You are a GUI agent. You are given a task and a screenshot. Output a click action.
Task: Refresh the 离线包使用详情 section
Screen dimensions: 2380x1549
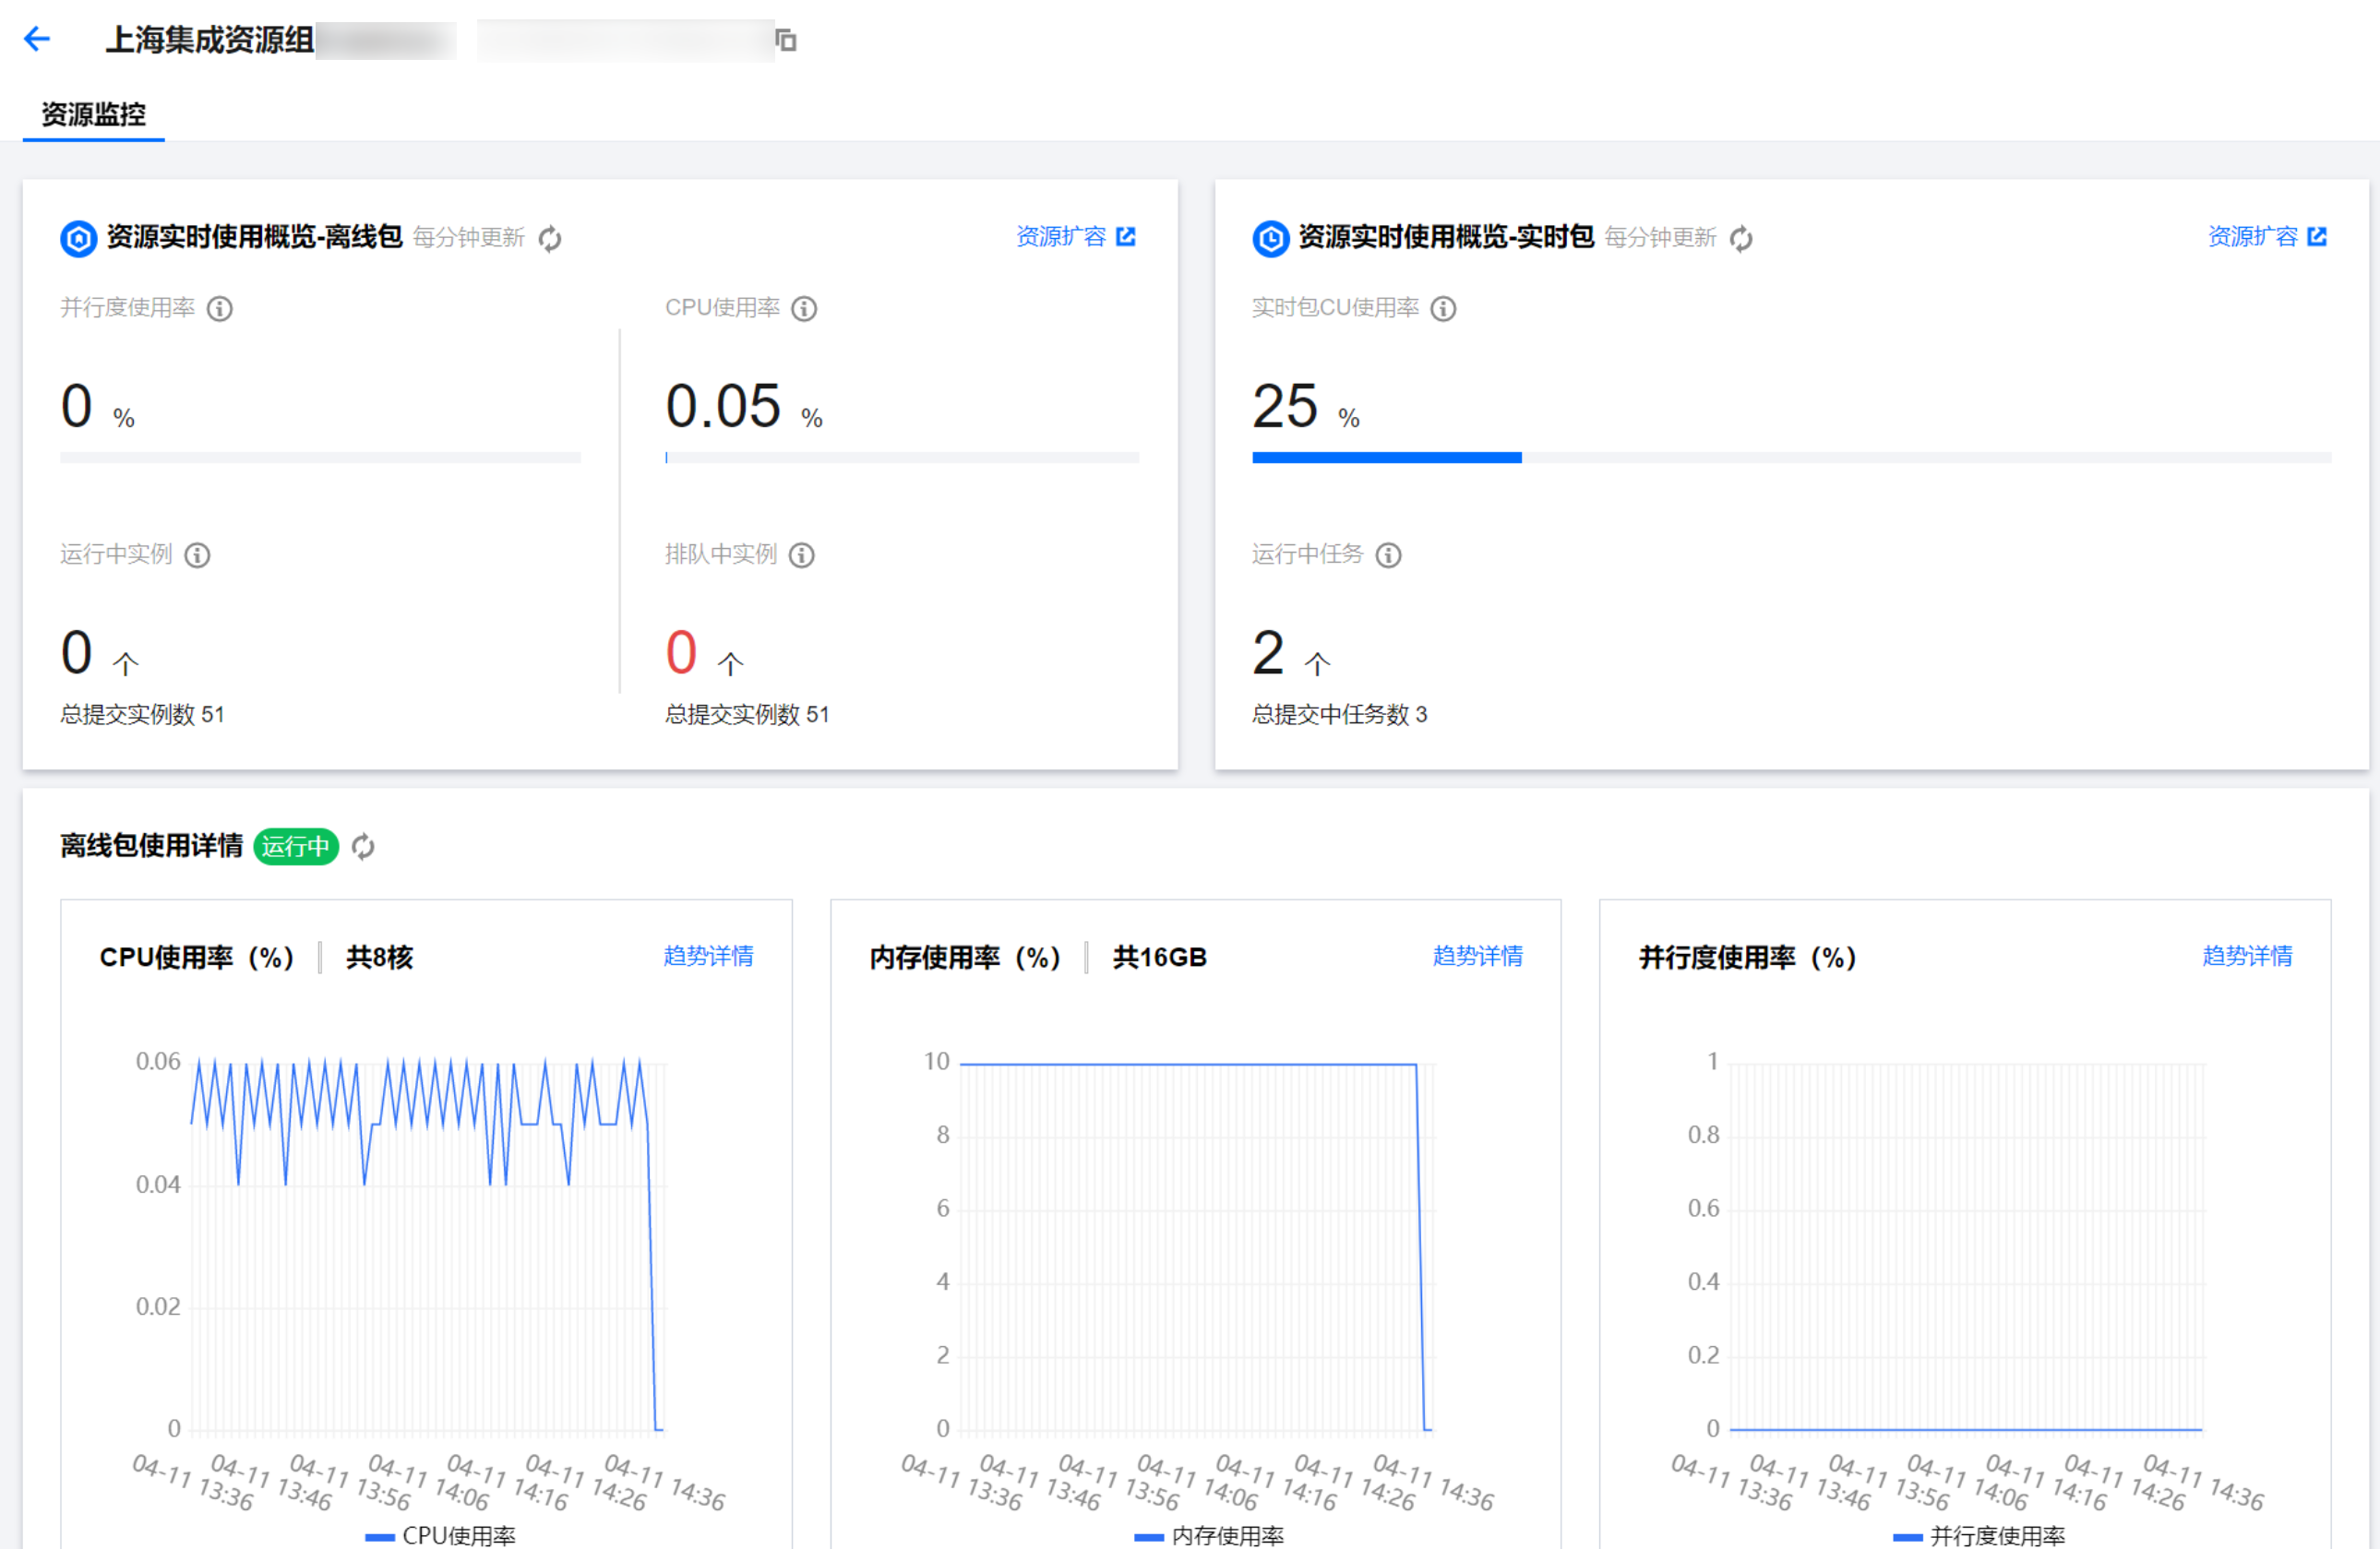pyautogui.click(x=363, y=847)
